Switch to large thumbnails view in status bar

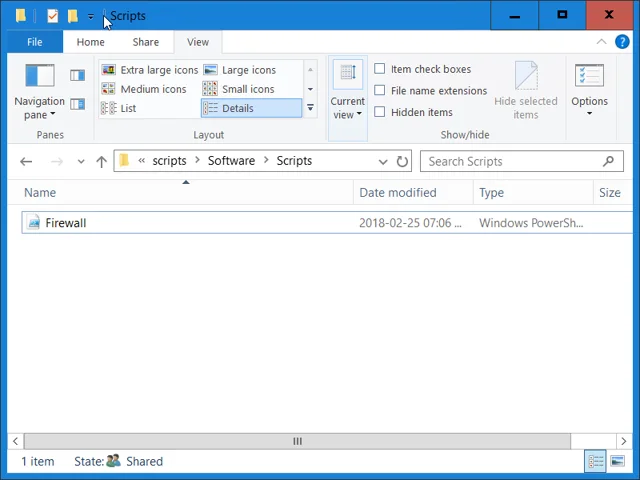click(x=617, y=462)
